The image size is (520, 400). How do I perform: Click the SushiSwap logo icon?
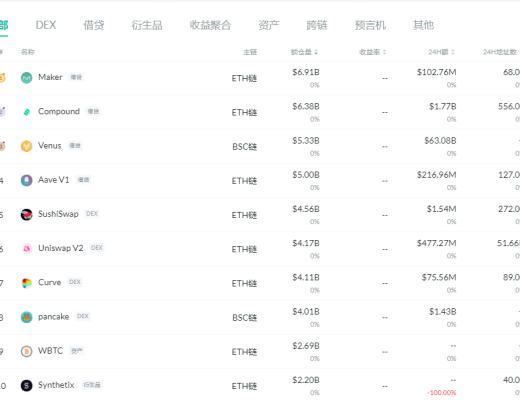coord(27,214)
